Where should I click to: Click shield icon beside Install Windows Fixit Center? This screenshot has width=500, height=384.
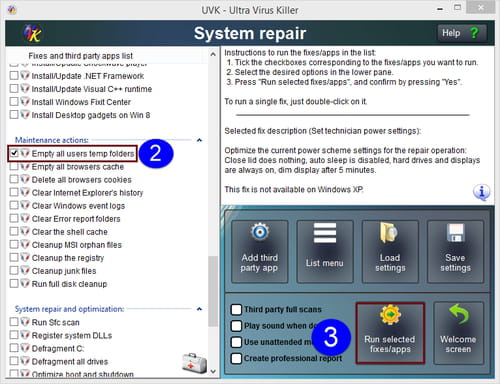tap(25, 102)
